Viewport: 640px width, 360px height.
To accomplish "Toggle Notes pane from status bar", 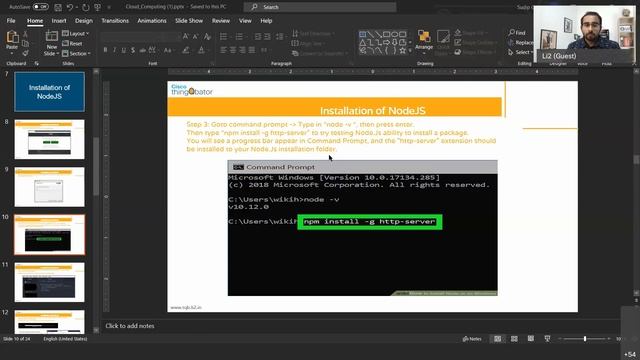I will 472,339.
